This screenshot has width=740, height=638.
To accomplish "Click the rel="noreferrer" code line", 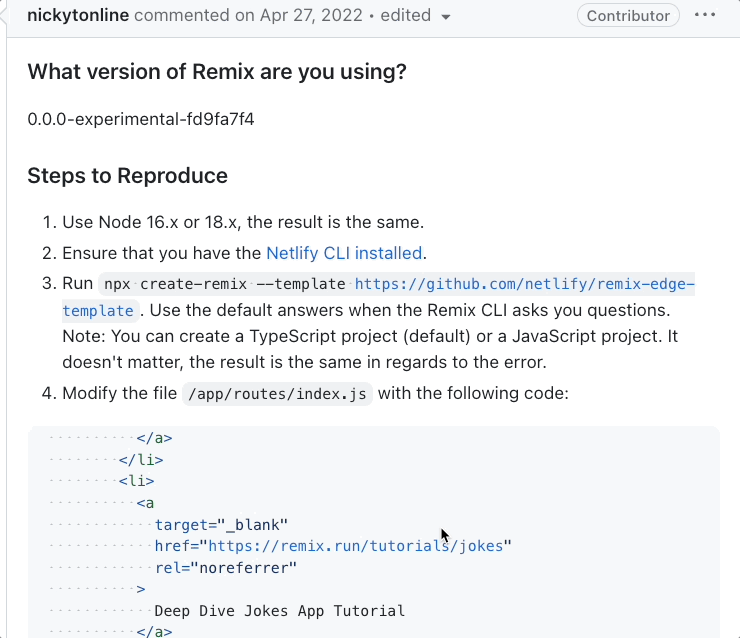I will pyautogui.click(x=226, y=568).
